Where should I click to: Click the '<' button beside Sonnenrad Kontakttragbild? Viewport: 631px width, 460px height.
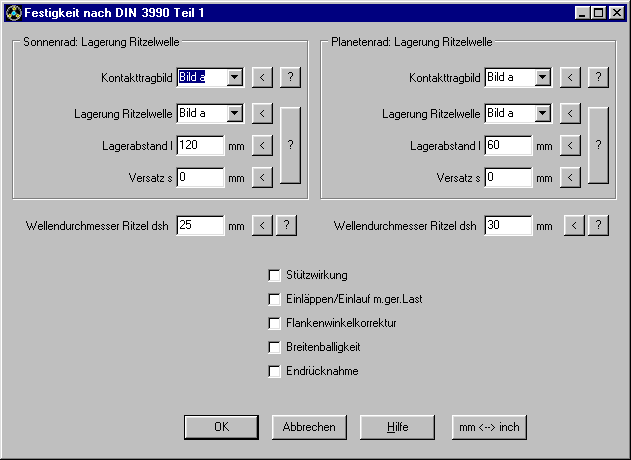pyautogui.click(x=260, y=77)
